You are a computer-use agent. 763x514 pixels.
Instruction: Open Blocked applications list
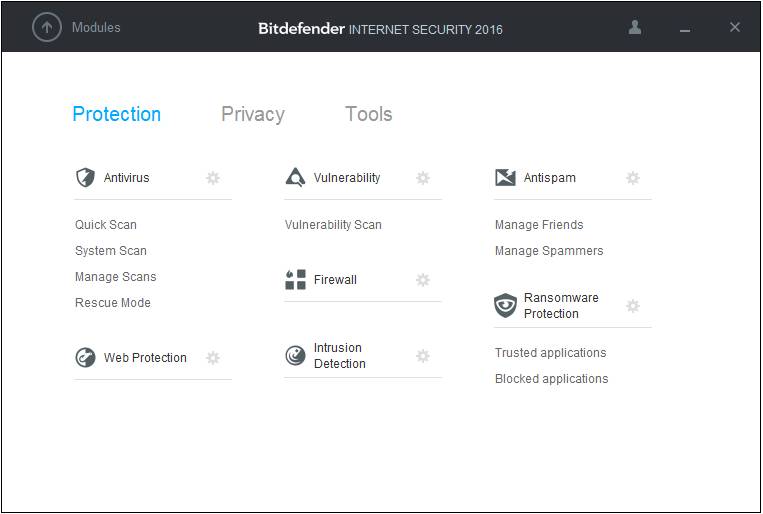(551, 379)
